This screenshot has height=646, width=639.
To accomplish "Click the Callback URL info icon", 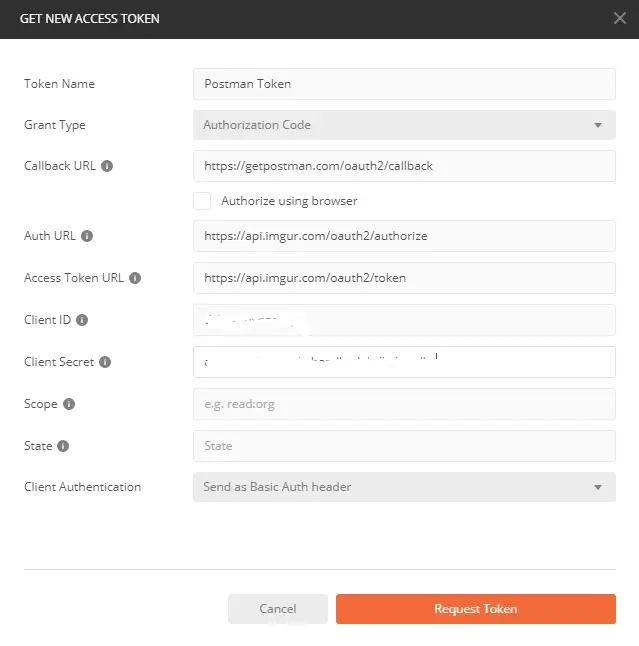I will (107, 166).
